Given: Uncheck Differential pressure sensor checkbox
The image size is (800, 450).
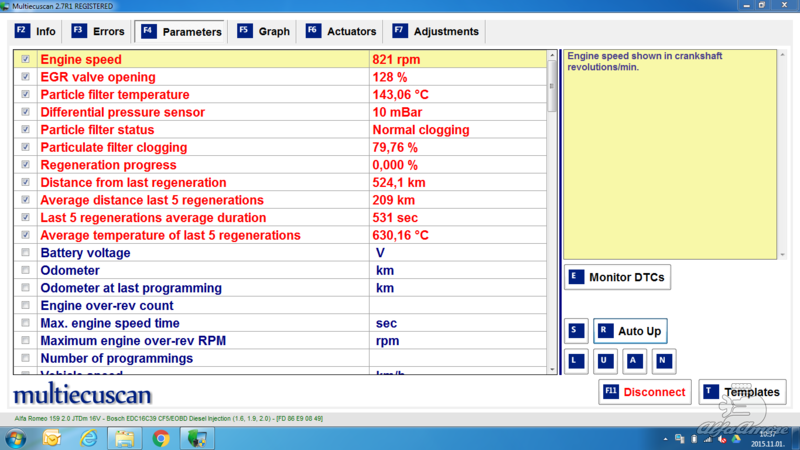Looking at the screenshot, I should 26,112.
